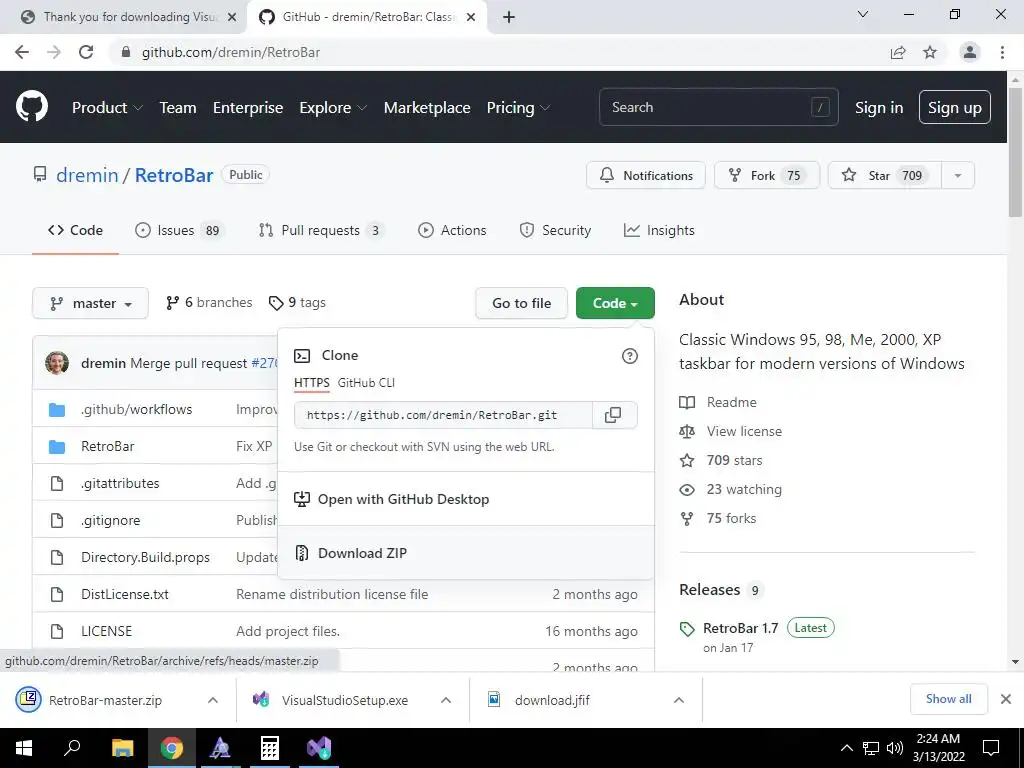
Task: Close the RetroBar GitHub tab
Action: (471, 17)
